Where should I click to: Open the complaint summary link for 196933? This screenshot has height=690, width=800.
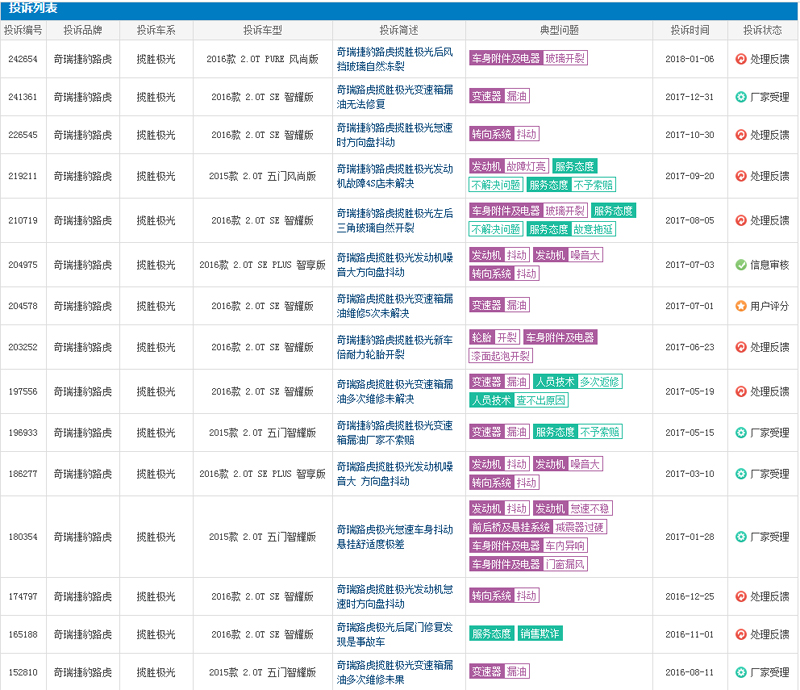pos(394,433)
